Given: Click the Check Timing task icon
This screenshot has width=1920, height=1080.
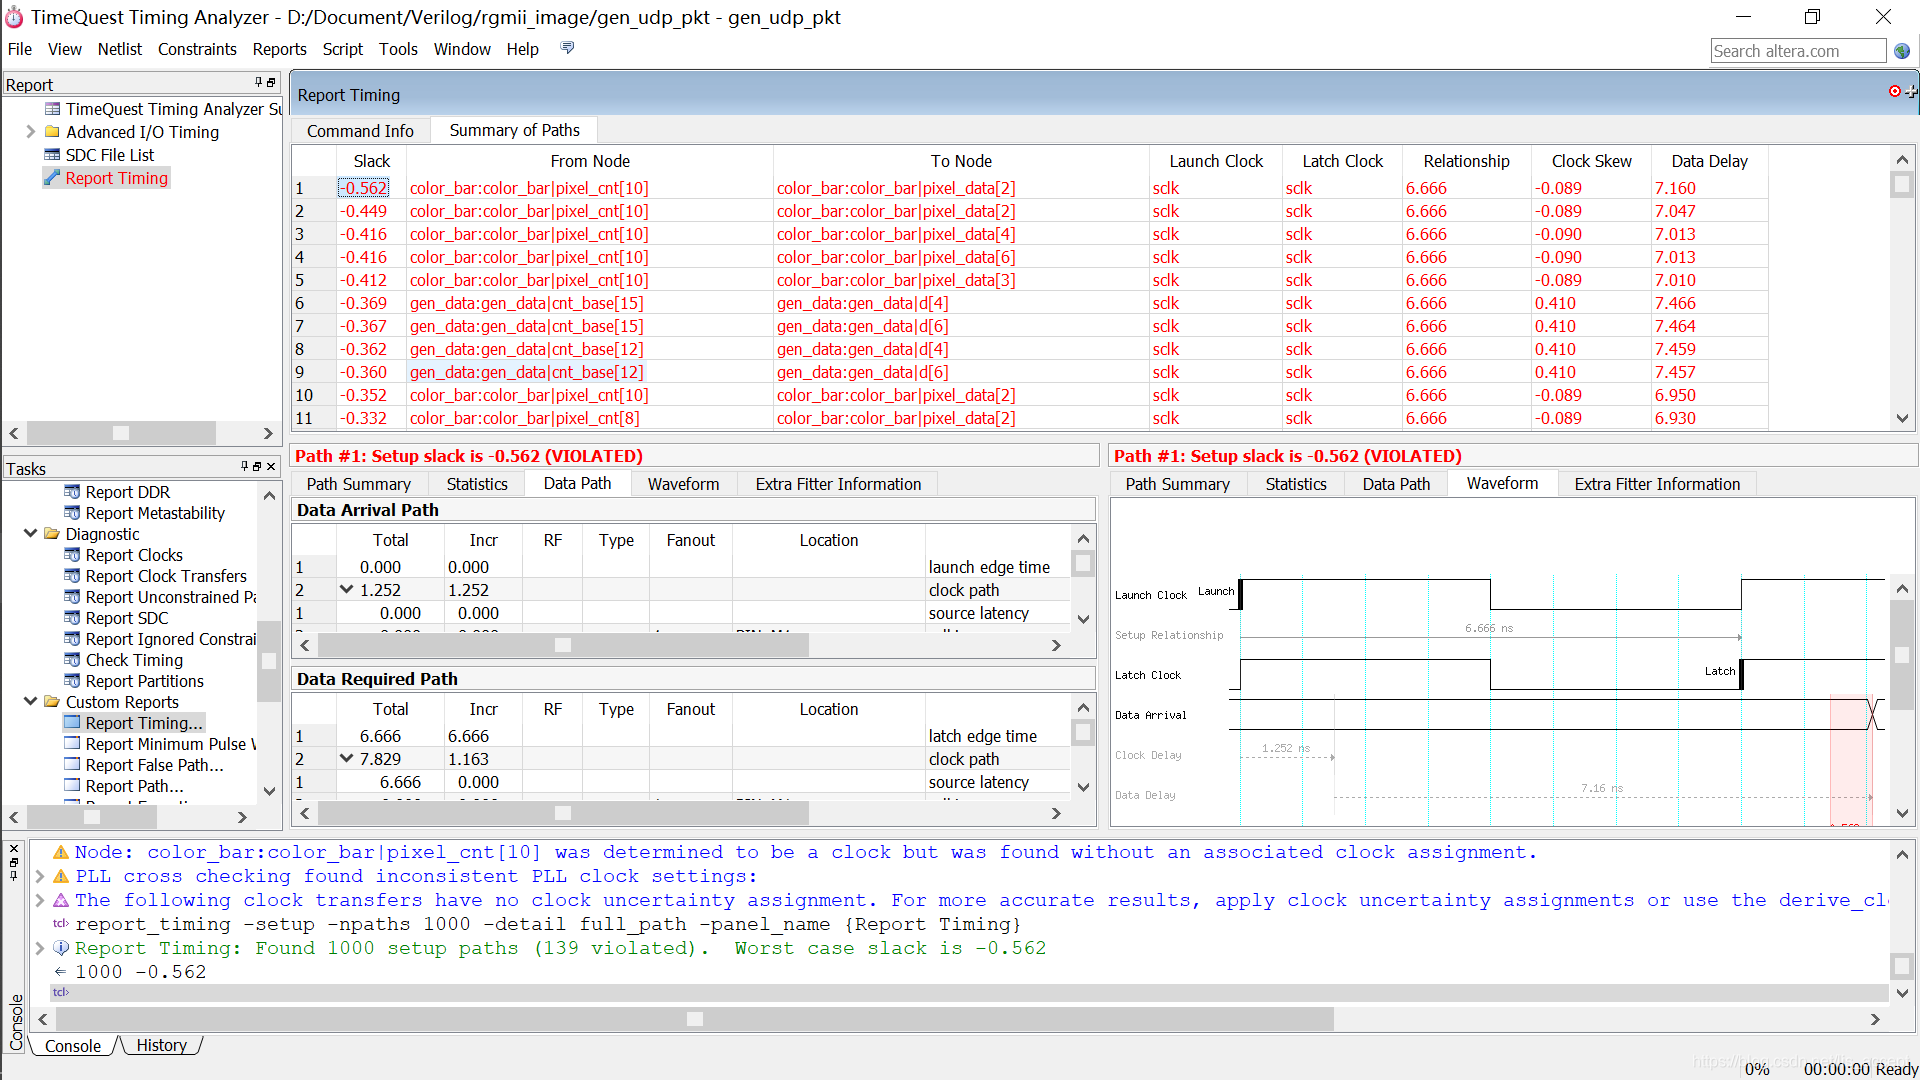Looking at the screenshot, I should [x=72, y=660].
